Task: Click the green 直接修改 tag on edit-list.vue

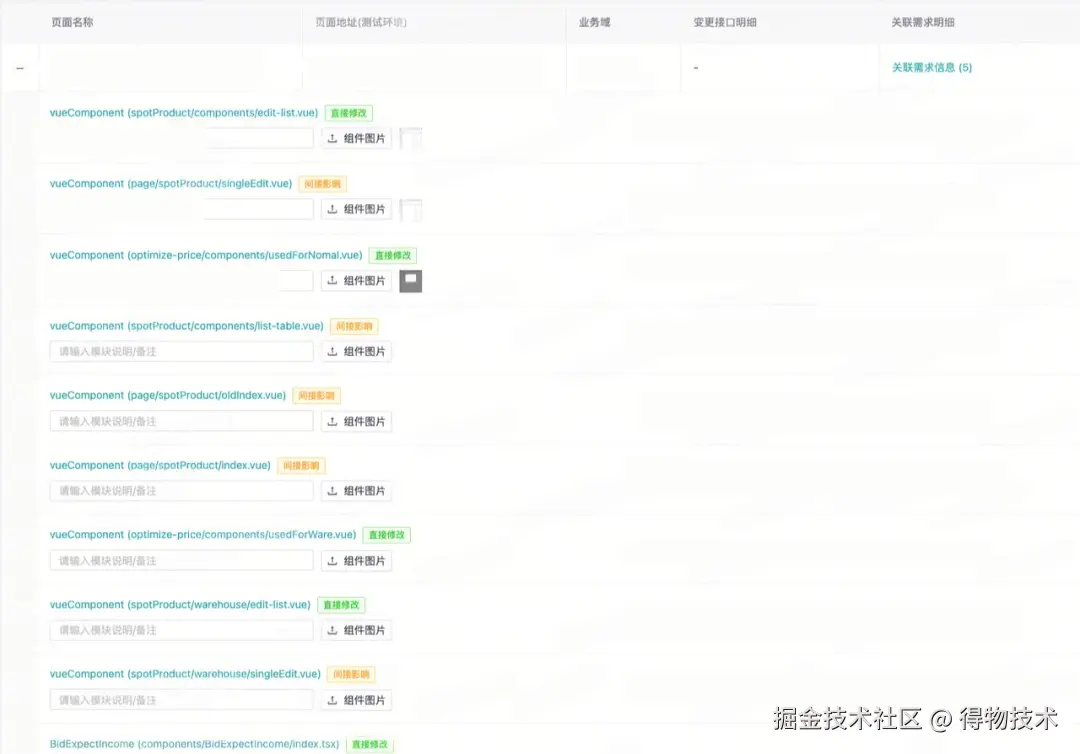Action: (347, 112)
